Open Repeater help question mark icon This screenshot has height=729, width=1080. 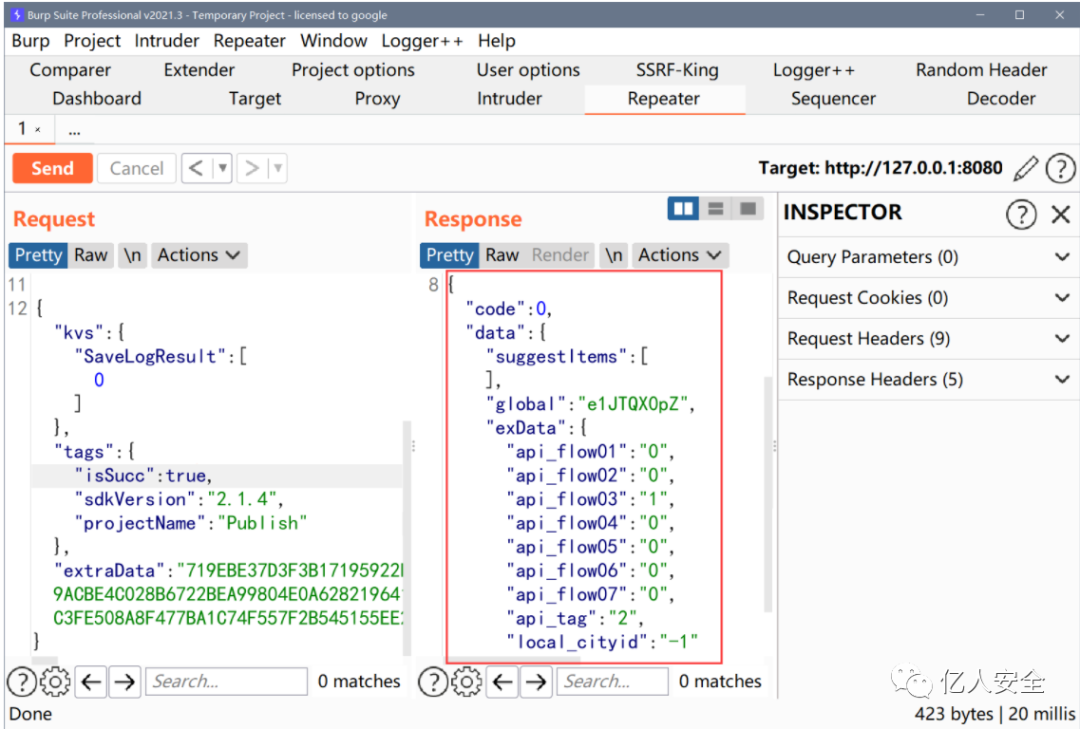coord(1060,168)
